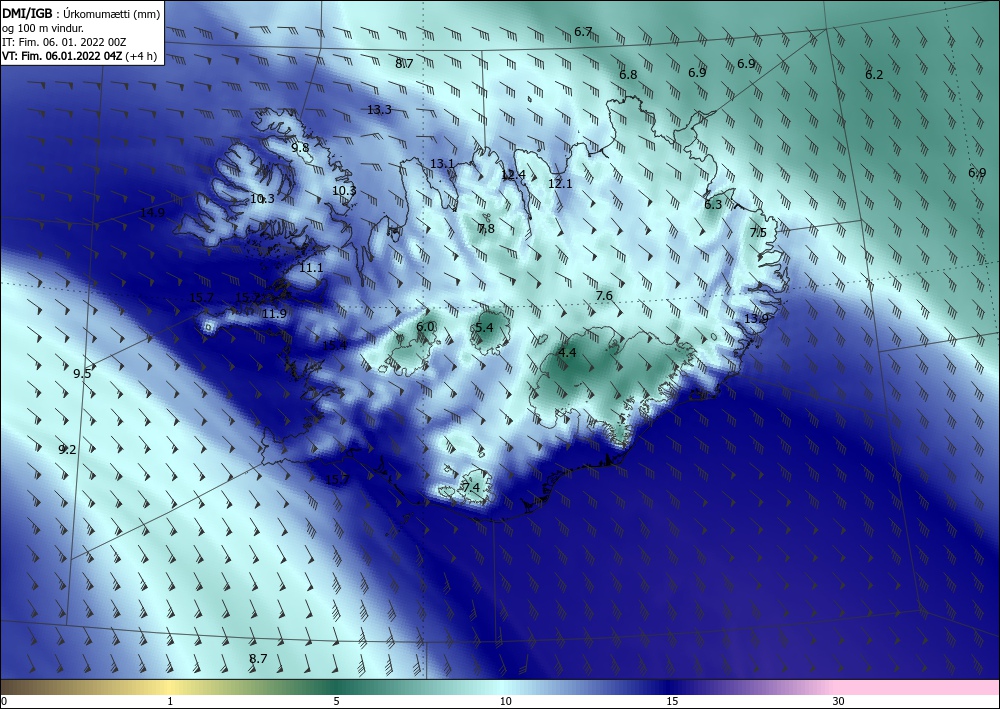Click the 9.5 value label

[82, 374]
